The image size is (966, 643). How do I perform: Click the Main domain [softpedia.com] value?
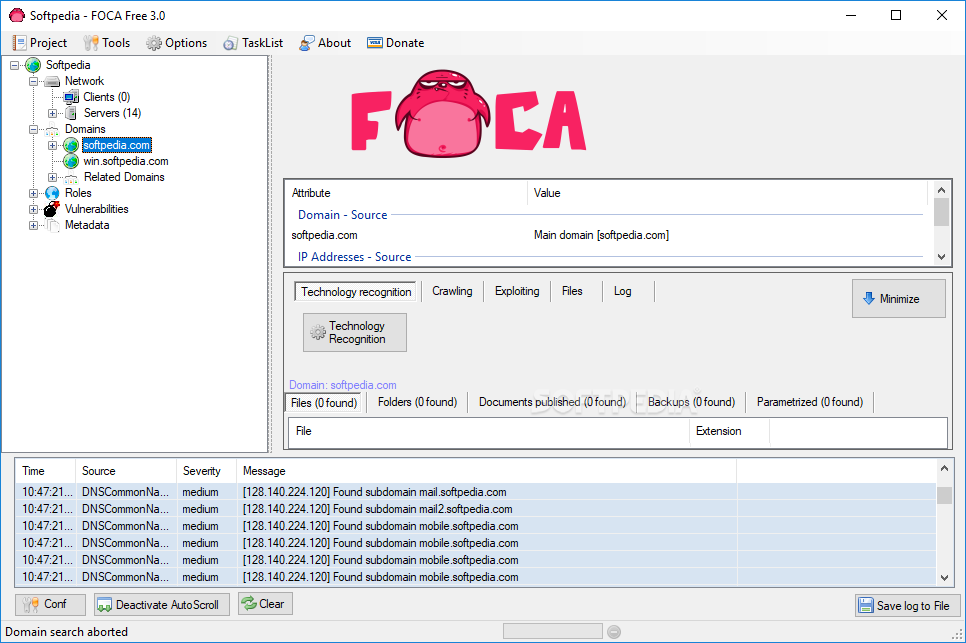tap(601, 235)
